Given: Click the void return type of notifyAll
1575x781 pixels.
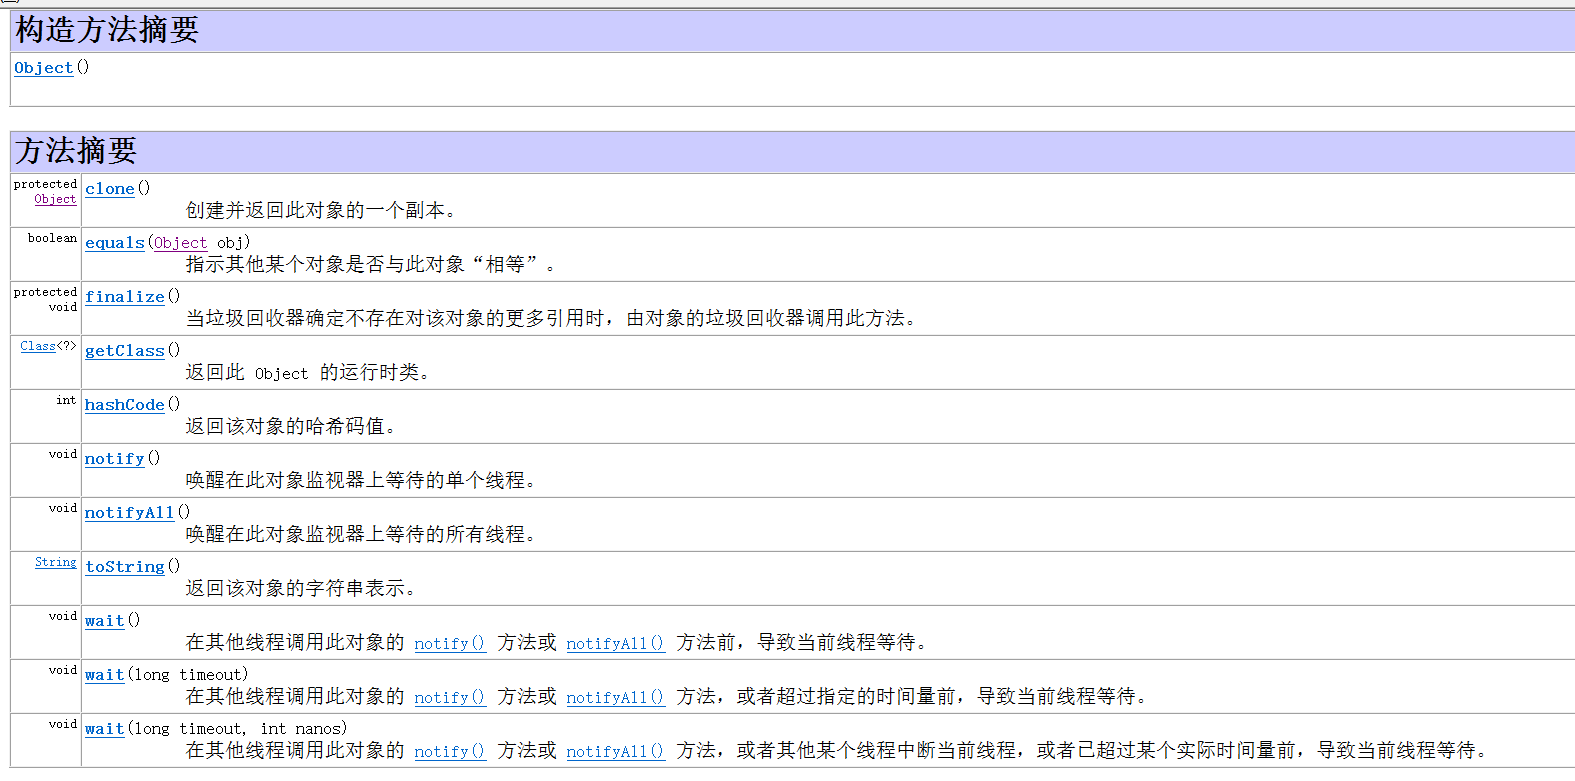Looking at the screenshot, I should (x=62, y=508).
